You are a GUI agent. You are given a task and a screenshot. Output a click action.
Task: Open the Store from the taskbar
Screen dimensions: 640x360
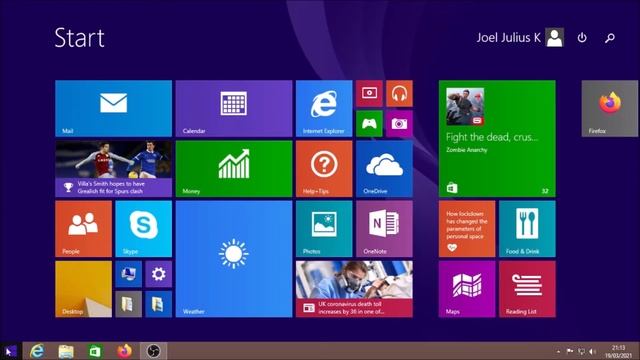point(95,351)
